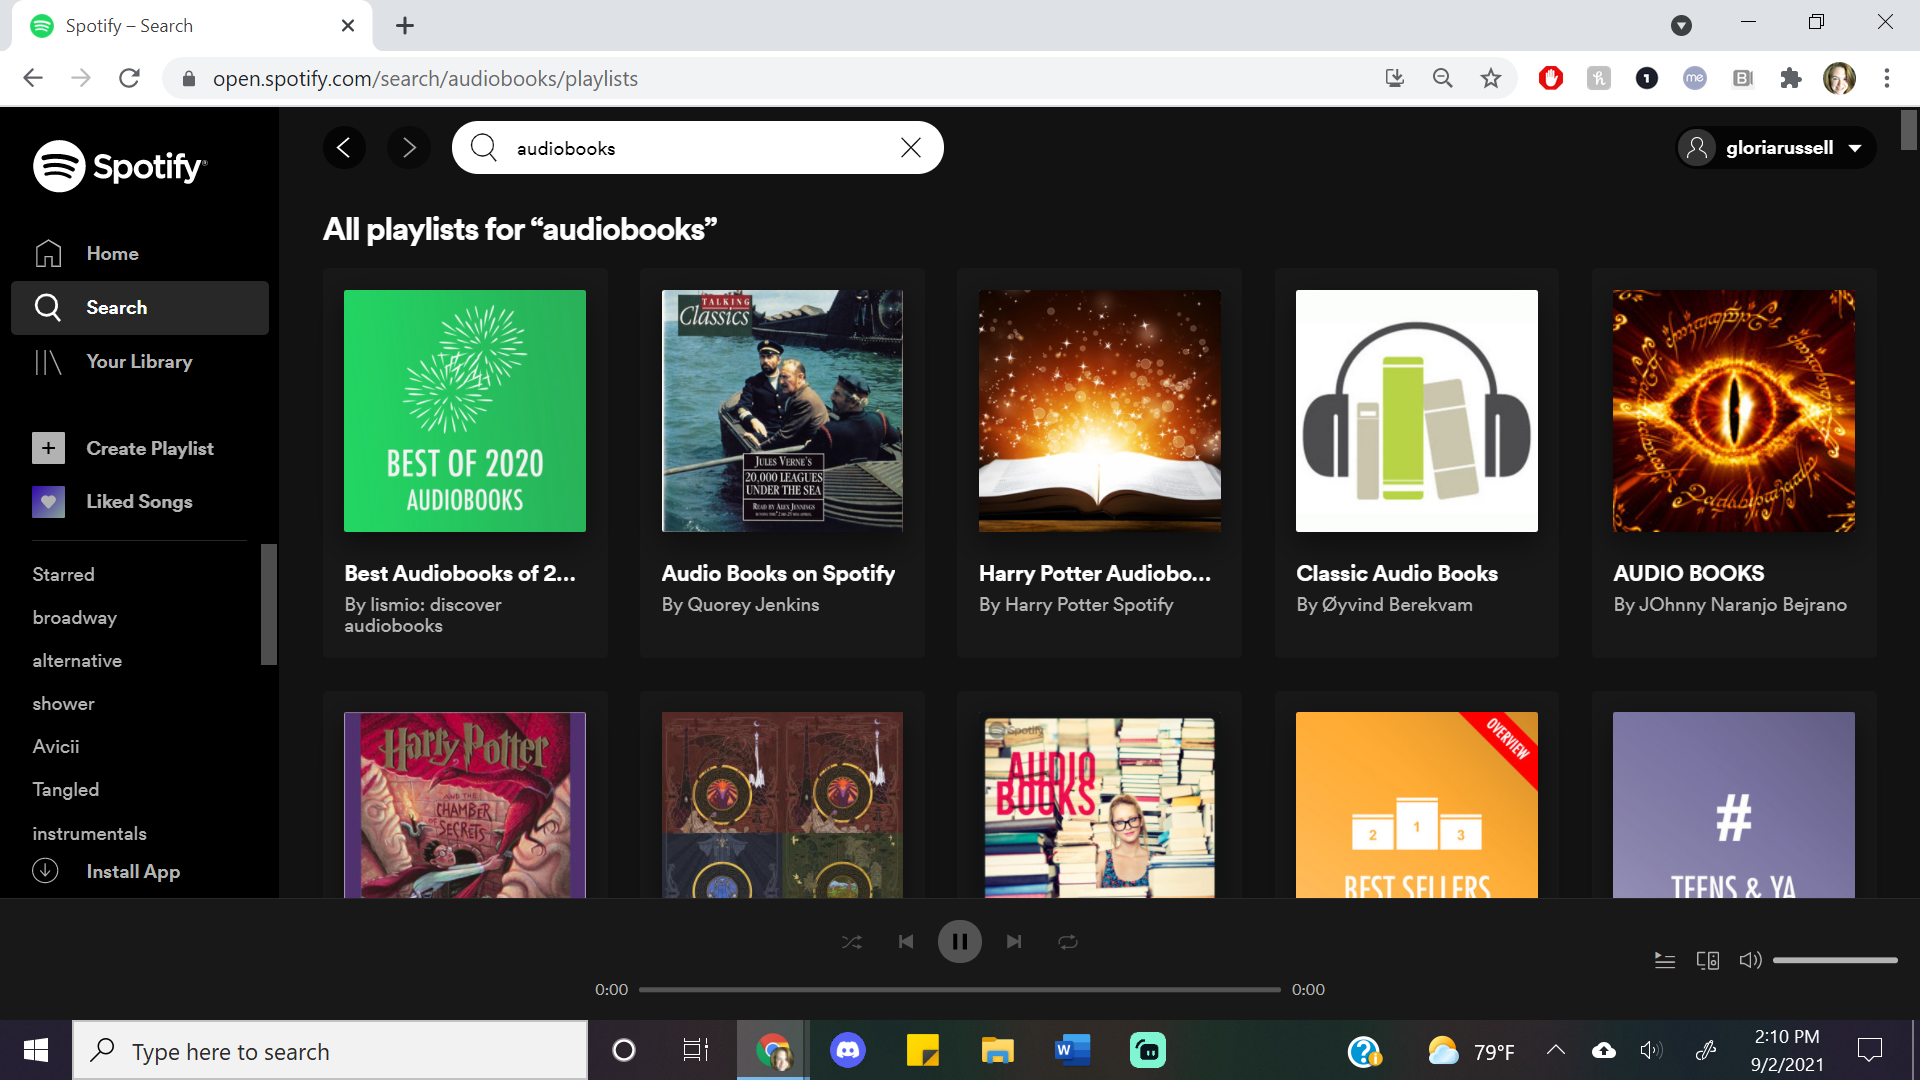Open the Classic Audio Books playlist cover
This screenshot has height=1080, width=1920.
tap(1416, 411)
